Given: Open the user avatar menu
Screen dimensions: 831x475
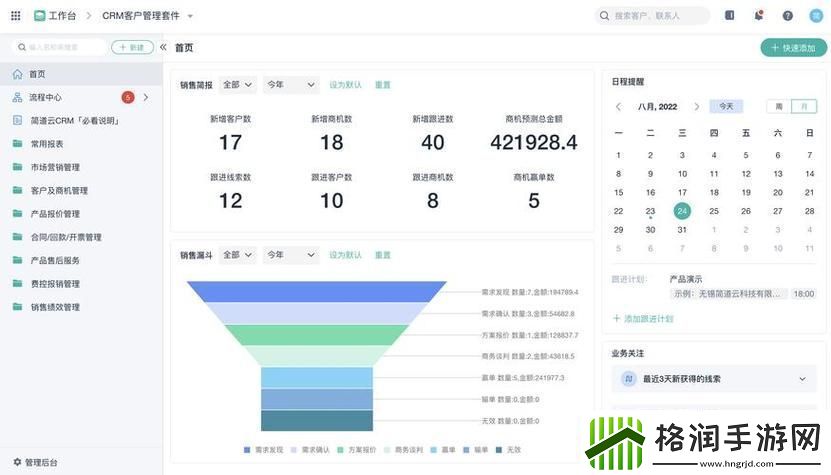Looking at the screenshot, I should click(816, 16).
